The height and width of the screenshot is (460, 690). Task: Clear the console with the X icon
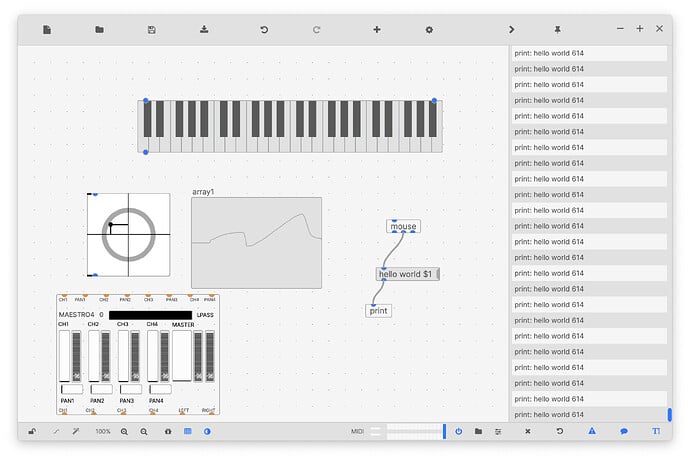528,431
